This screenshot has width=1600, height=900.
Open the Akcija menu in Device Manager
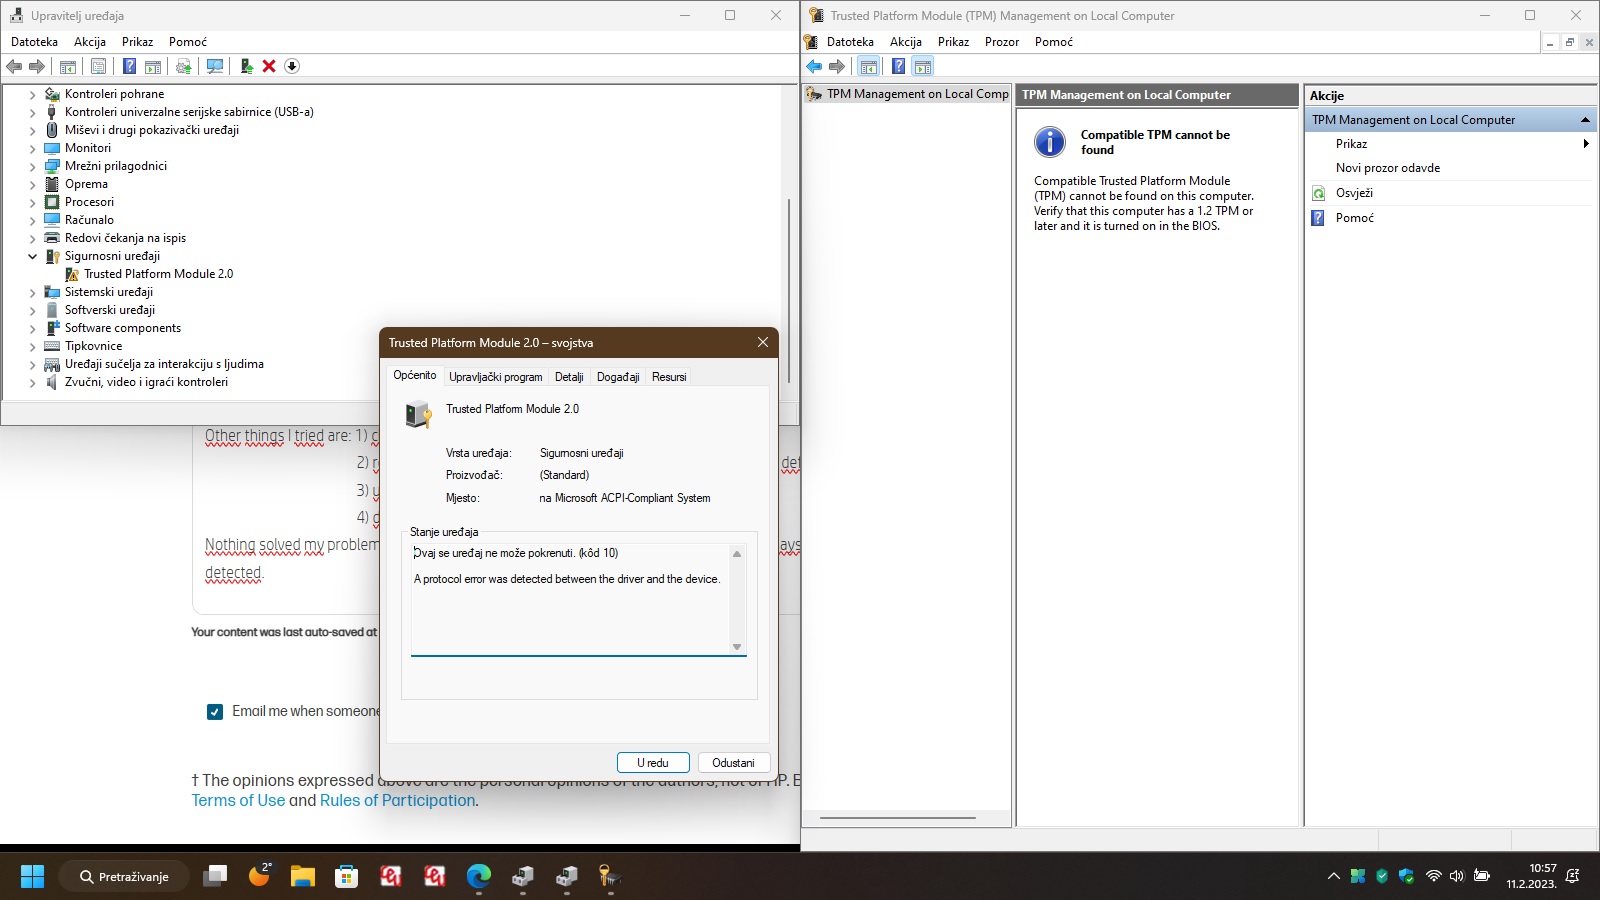(x=89, y=42)
